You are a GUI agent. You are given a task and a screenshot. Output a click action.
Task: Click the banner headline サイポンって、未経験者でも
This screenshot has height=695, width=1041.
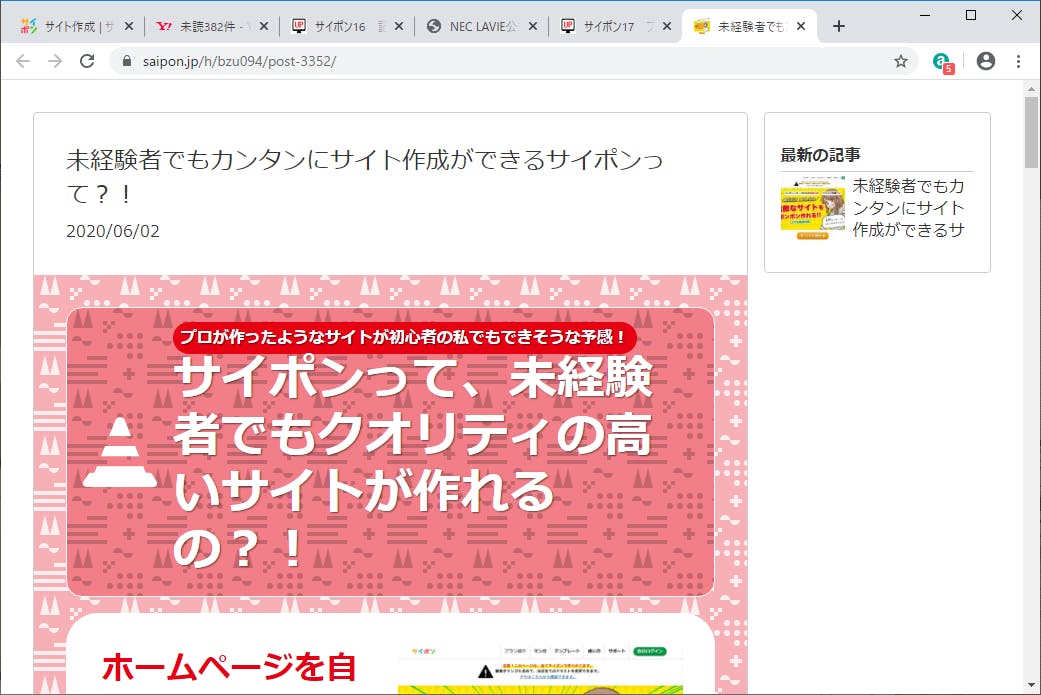[x=414, y=463]
